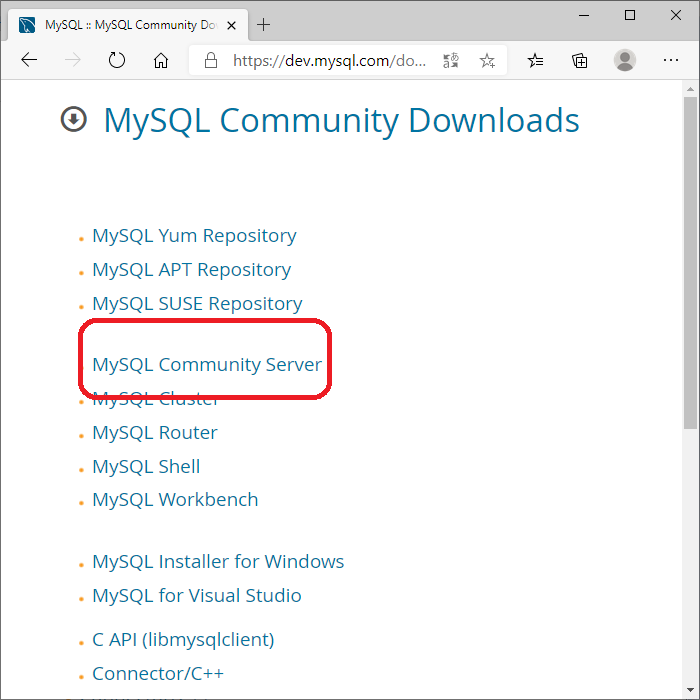700x700 pixels.
Task: Open the favorites list panel
Action: pyautogui.click(x=536, y=61)
